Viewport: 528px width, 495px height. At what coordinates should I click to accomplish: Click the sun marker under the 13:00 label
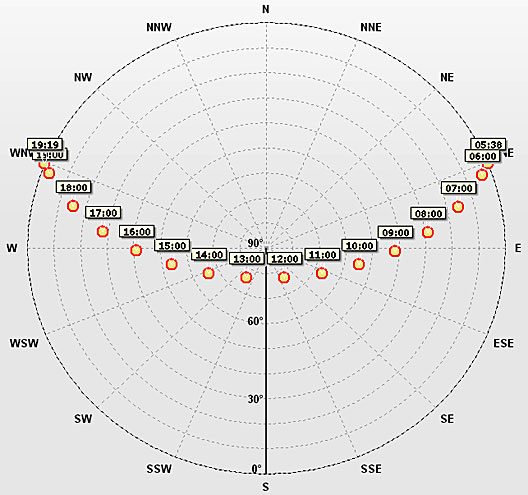click(246, 277)
